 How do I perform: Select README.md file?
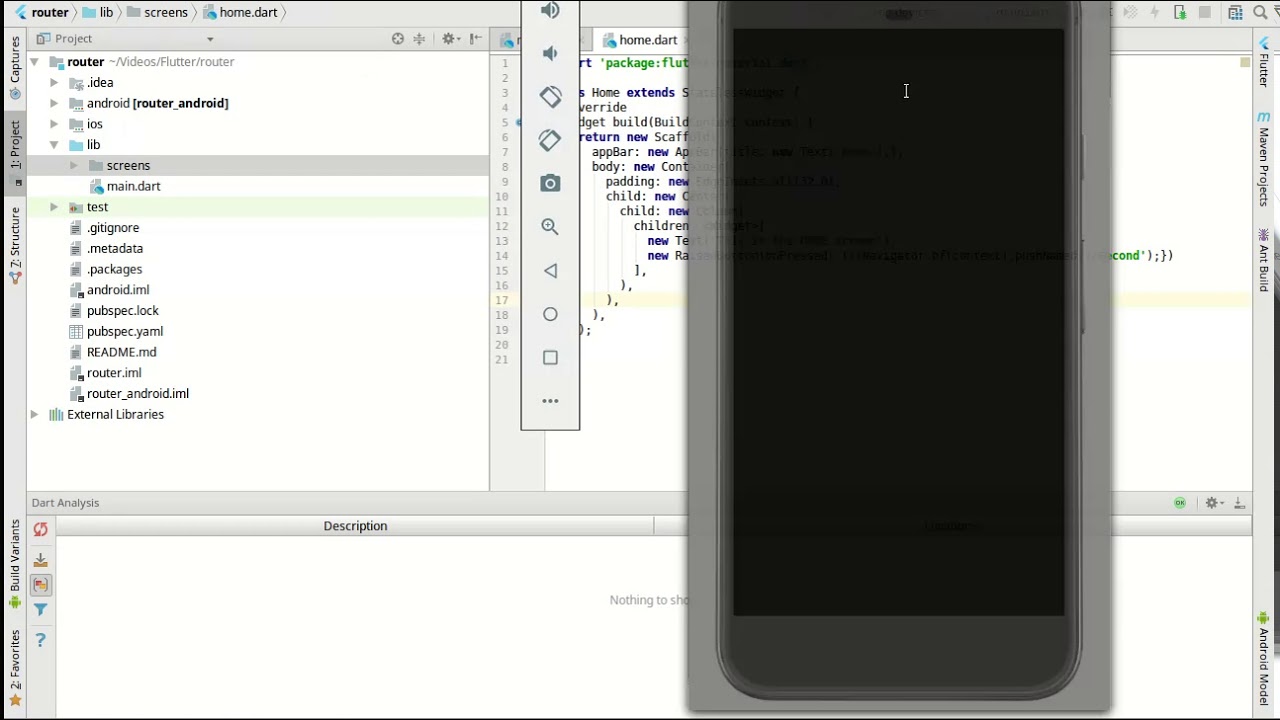[122, 352]
